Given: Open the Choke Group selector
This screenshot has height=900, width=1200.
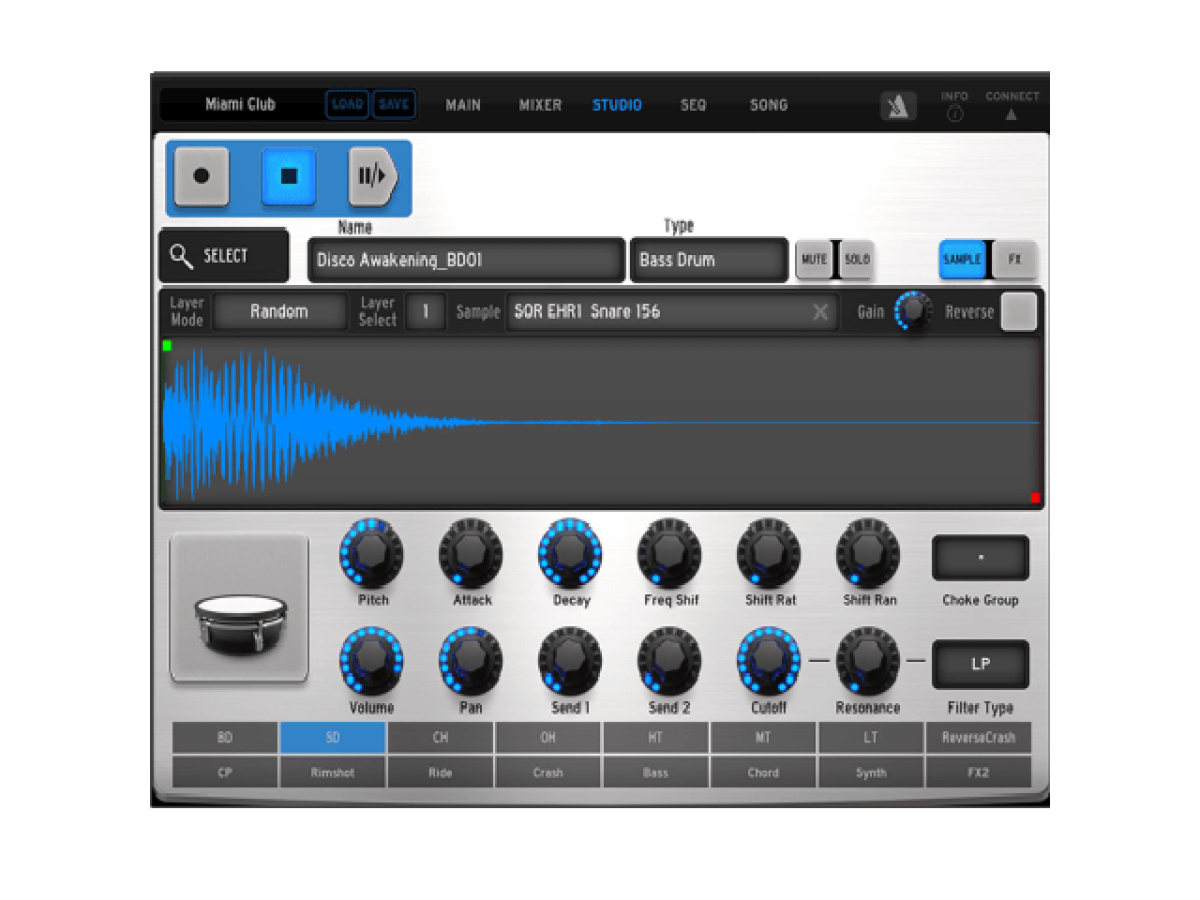Looking at the screenshot, I should click(980, 558).
